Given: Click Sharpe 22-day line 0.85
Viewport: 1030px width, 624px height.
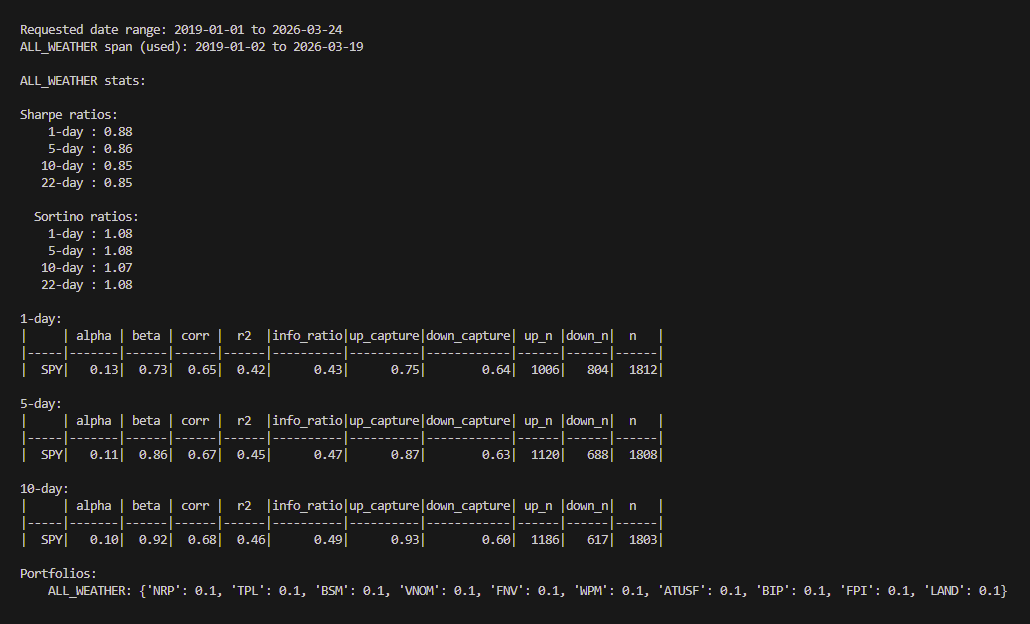Looking at the screenshot, I should point(87,183).
